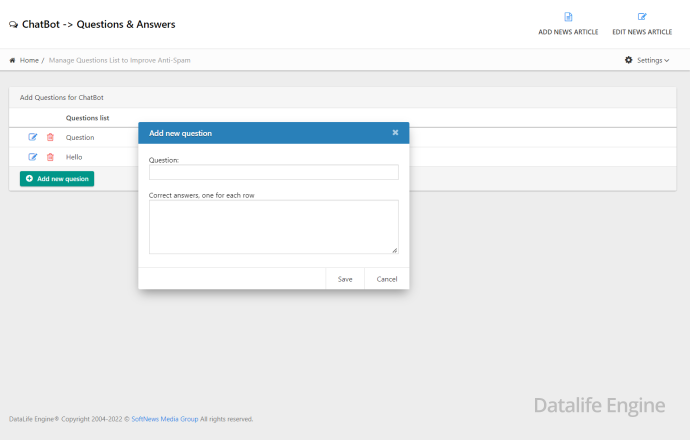Cancel the new question dialog
The image size is (690, 440).
point(387,279)
